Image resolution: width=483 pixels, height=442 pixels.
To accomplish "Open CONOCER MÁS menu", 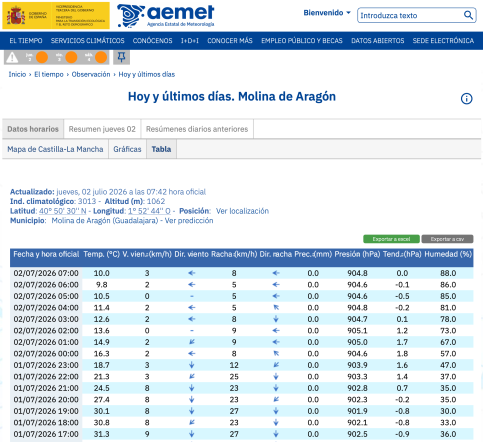I will (230, 41).
